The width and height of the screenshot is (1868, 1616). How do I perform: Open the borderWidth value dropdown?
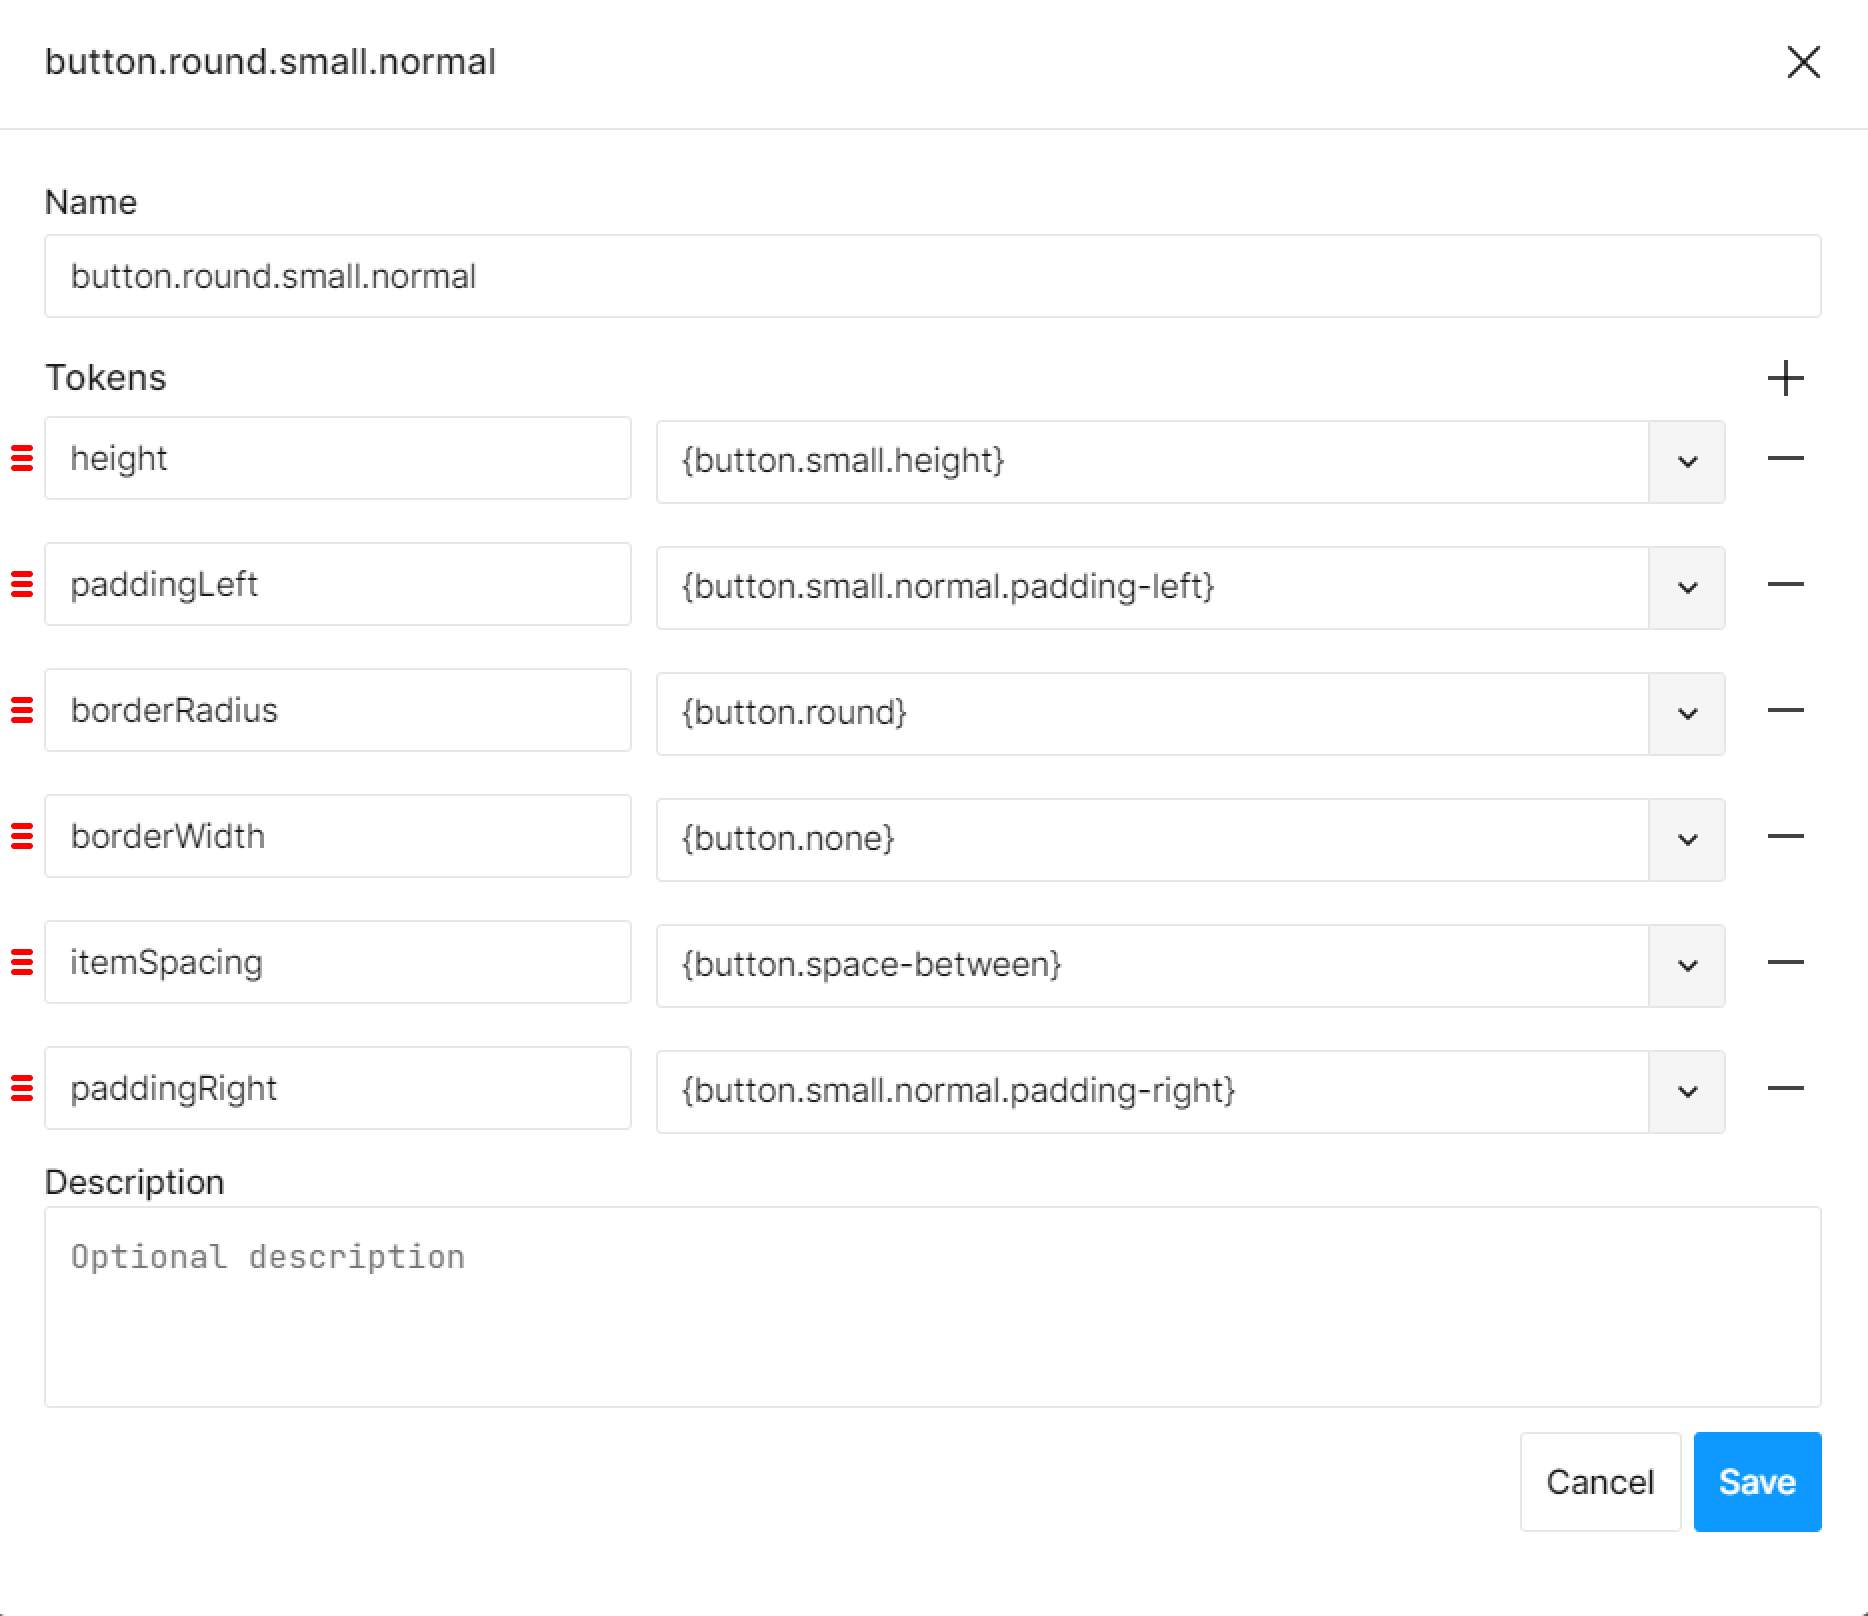tap(1687, 839)
